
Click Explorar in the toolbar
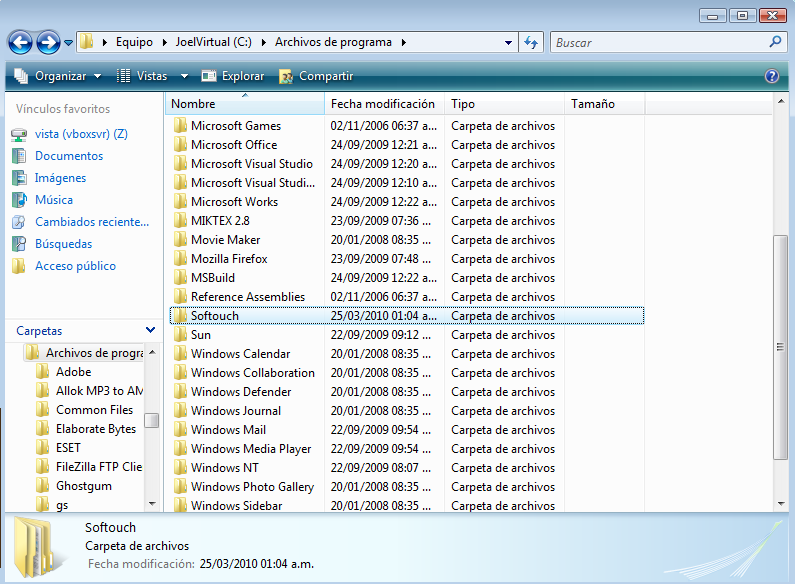pyautogui.click(x=233, y=76)
